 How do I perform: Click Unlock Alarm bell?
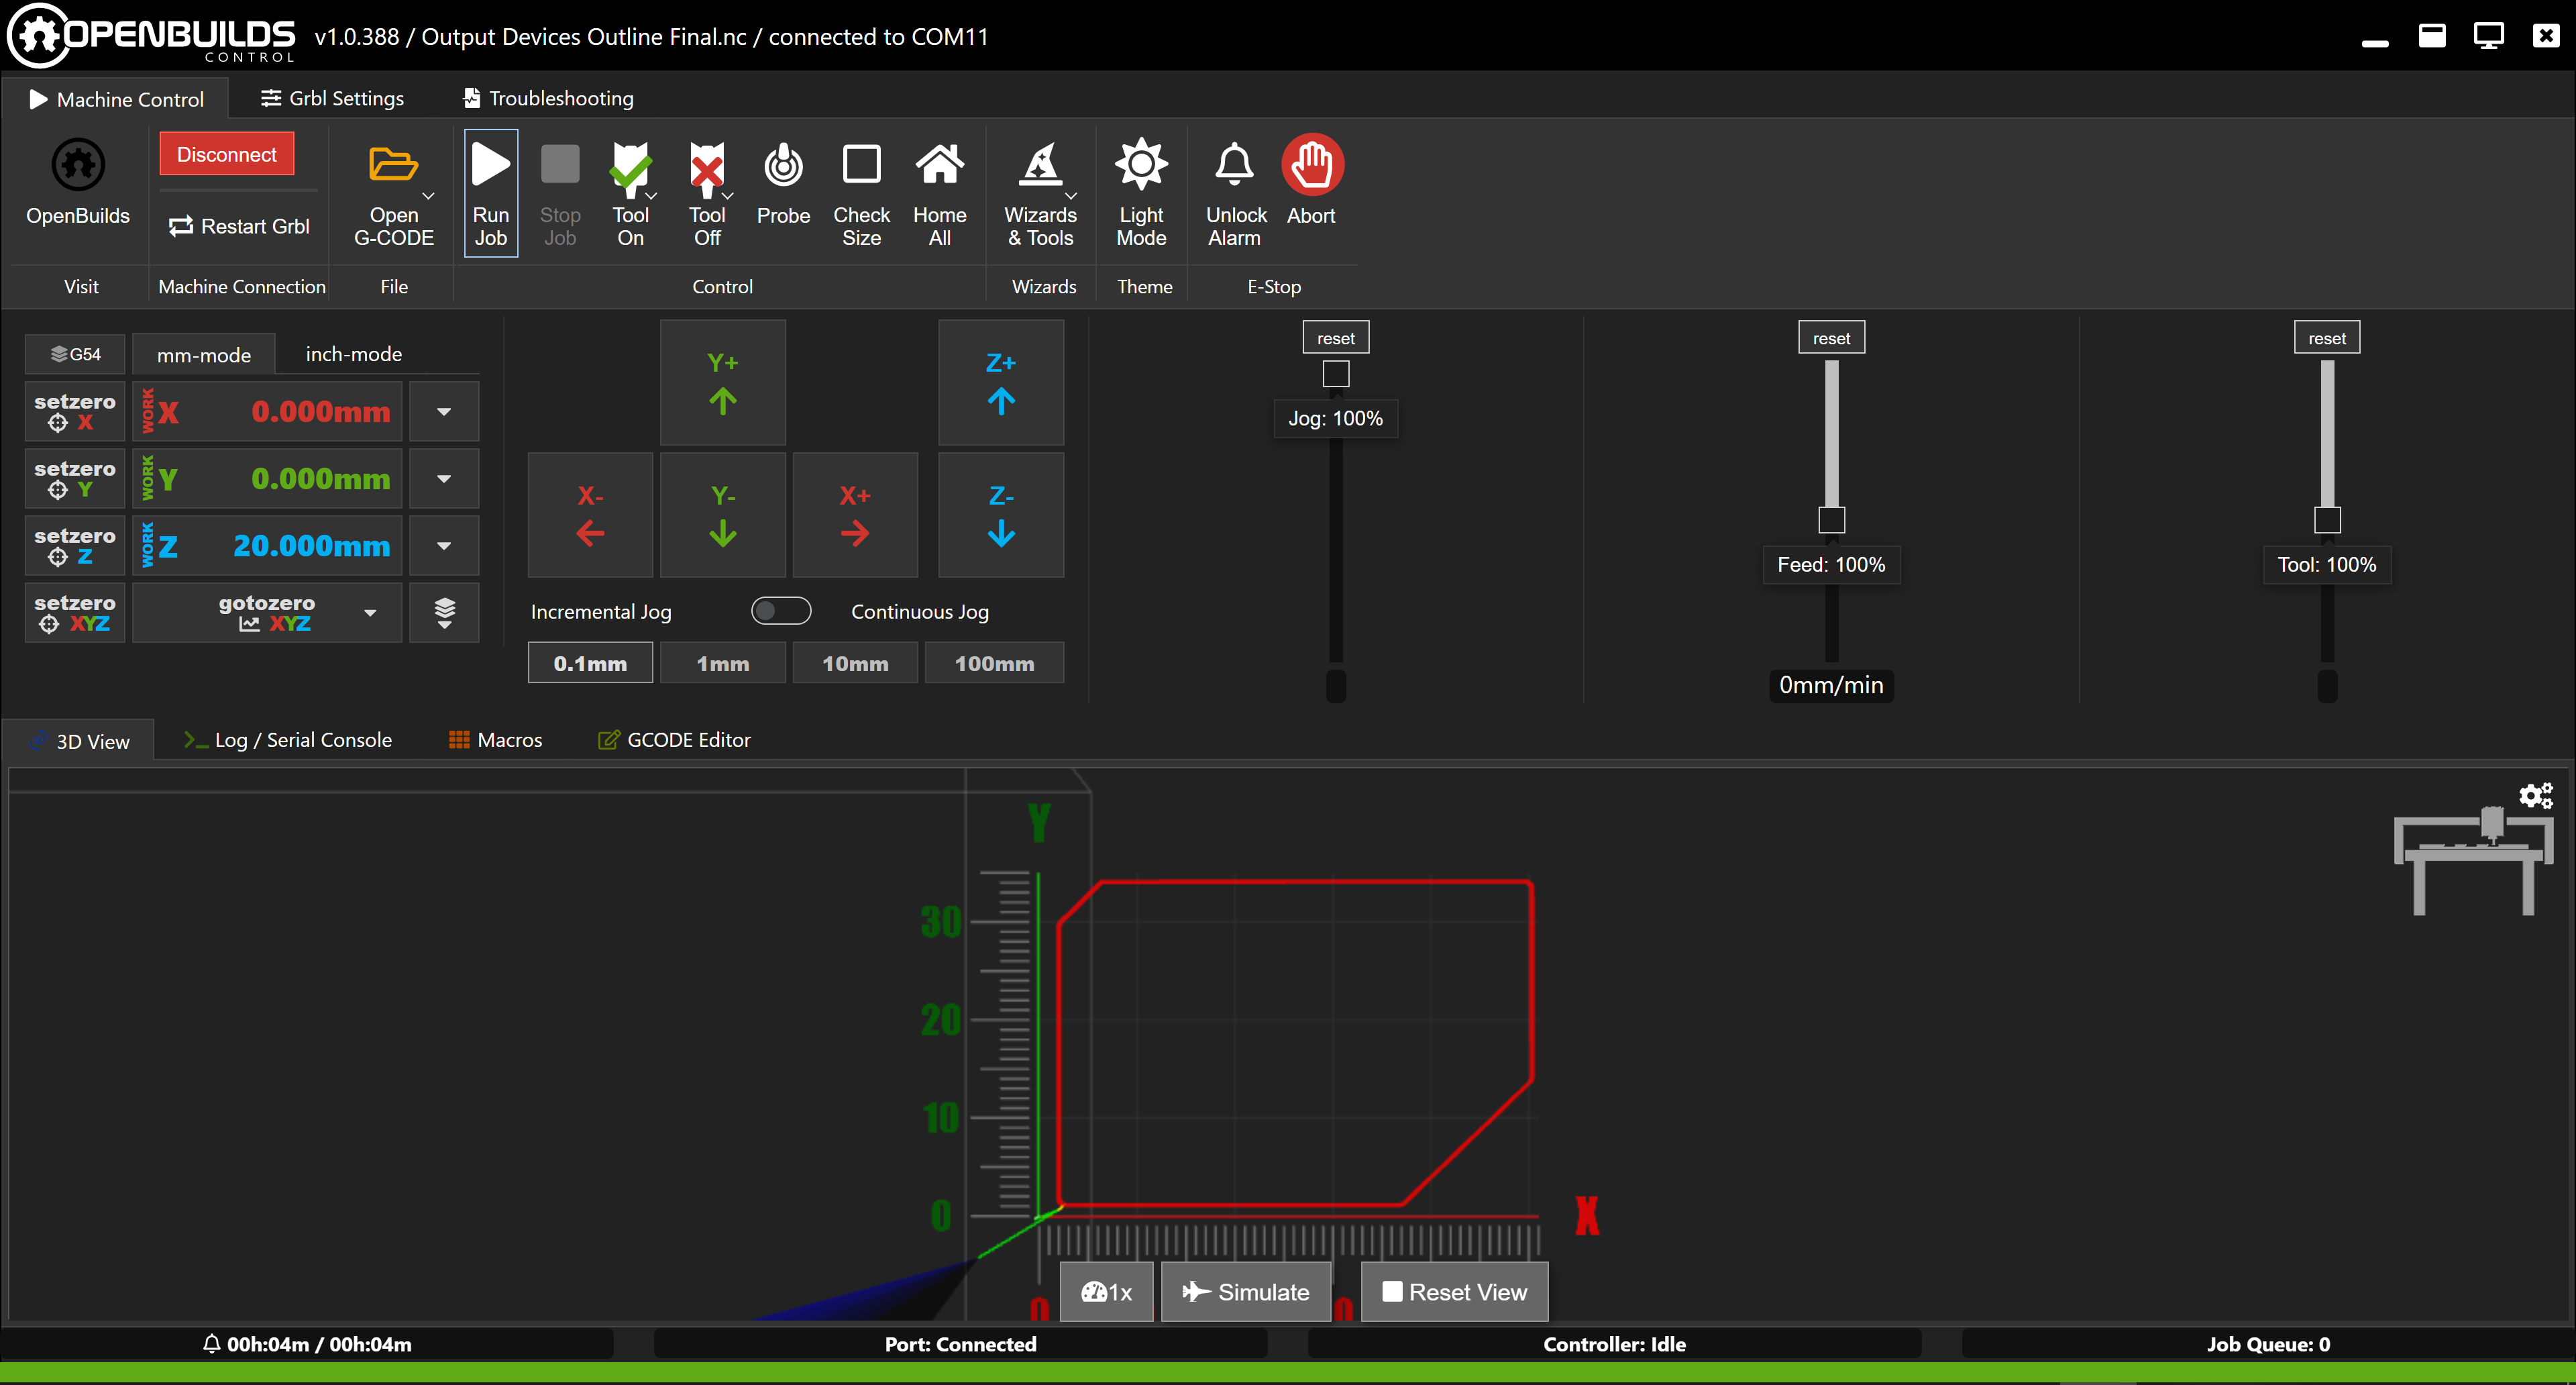click(1234, 164)
